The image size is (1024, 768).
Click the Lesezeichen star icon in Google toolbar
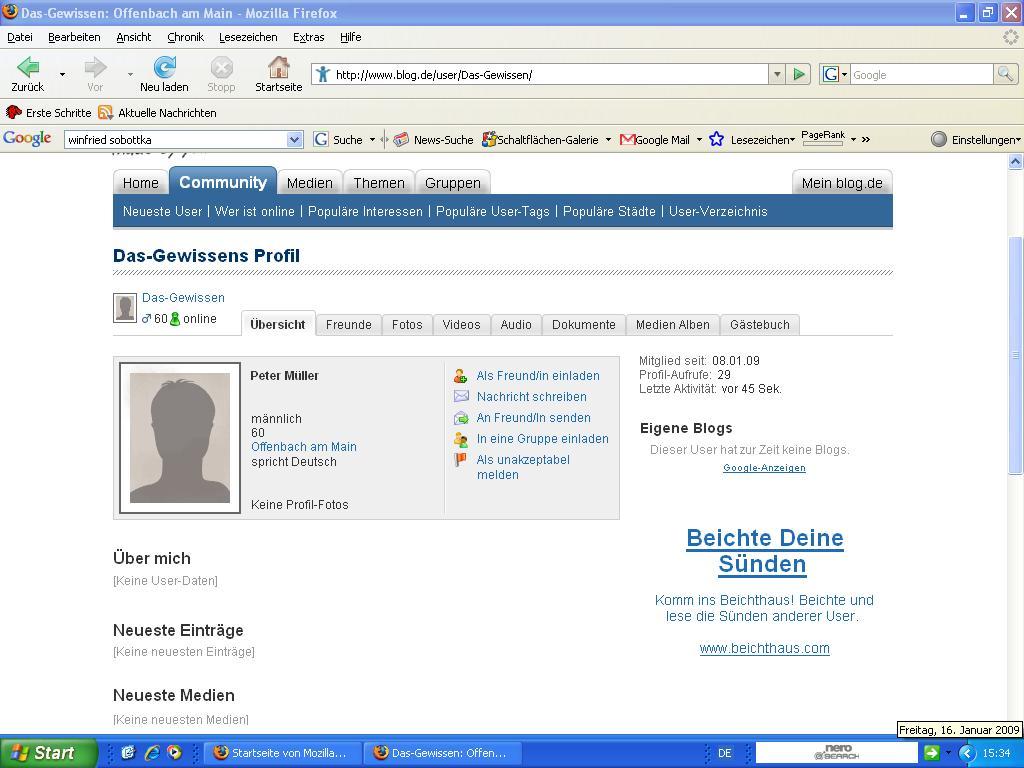point(716,140)
